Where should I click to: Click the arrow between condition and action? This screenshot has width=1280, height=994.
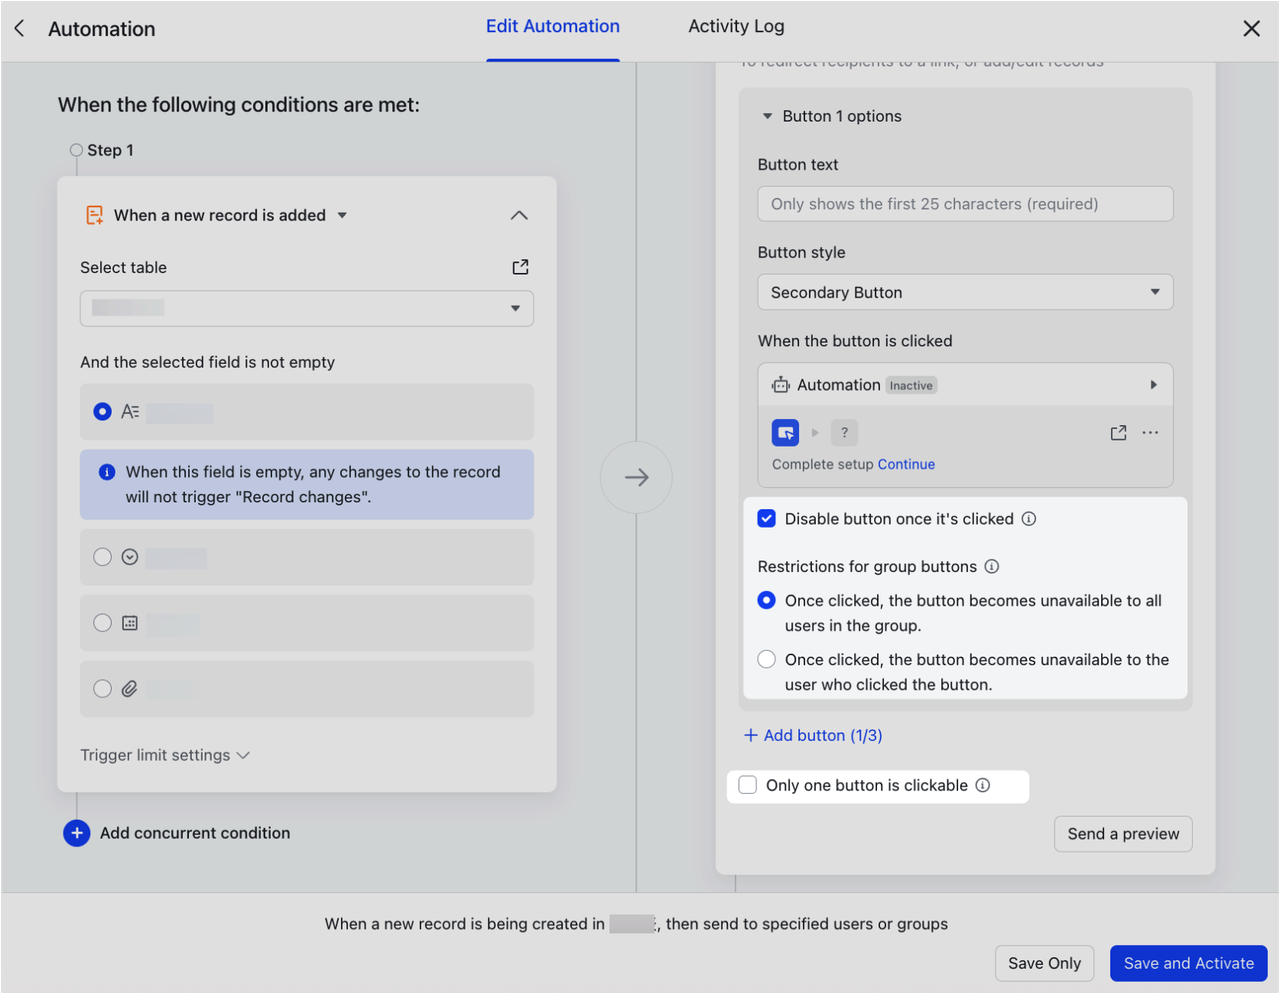[637, 477]
